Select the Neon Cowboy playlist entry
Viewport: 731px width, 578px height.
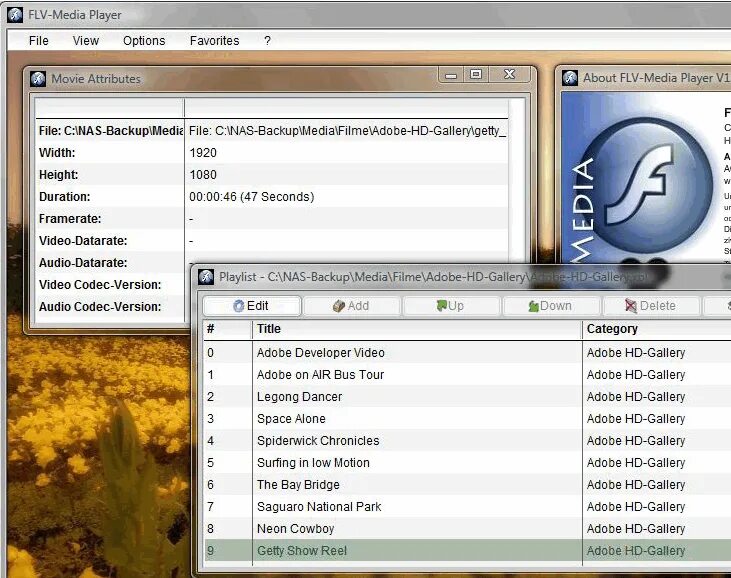tap(467, 529)
